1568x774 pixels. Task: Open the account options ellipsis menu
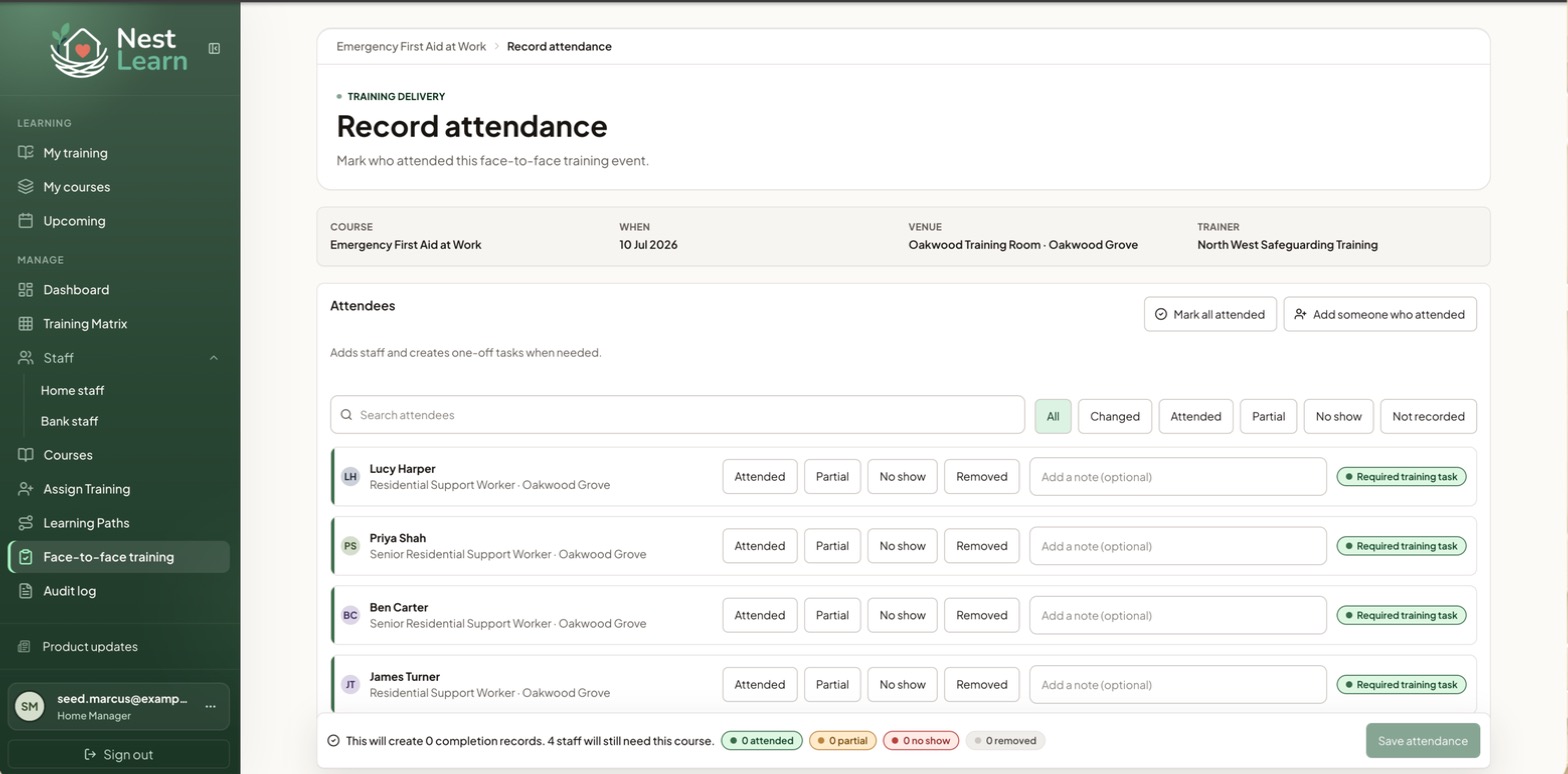211,706
